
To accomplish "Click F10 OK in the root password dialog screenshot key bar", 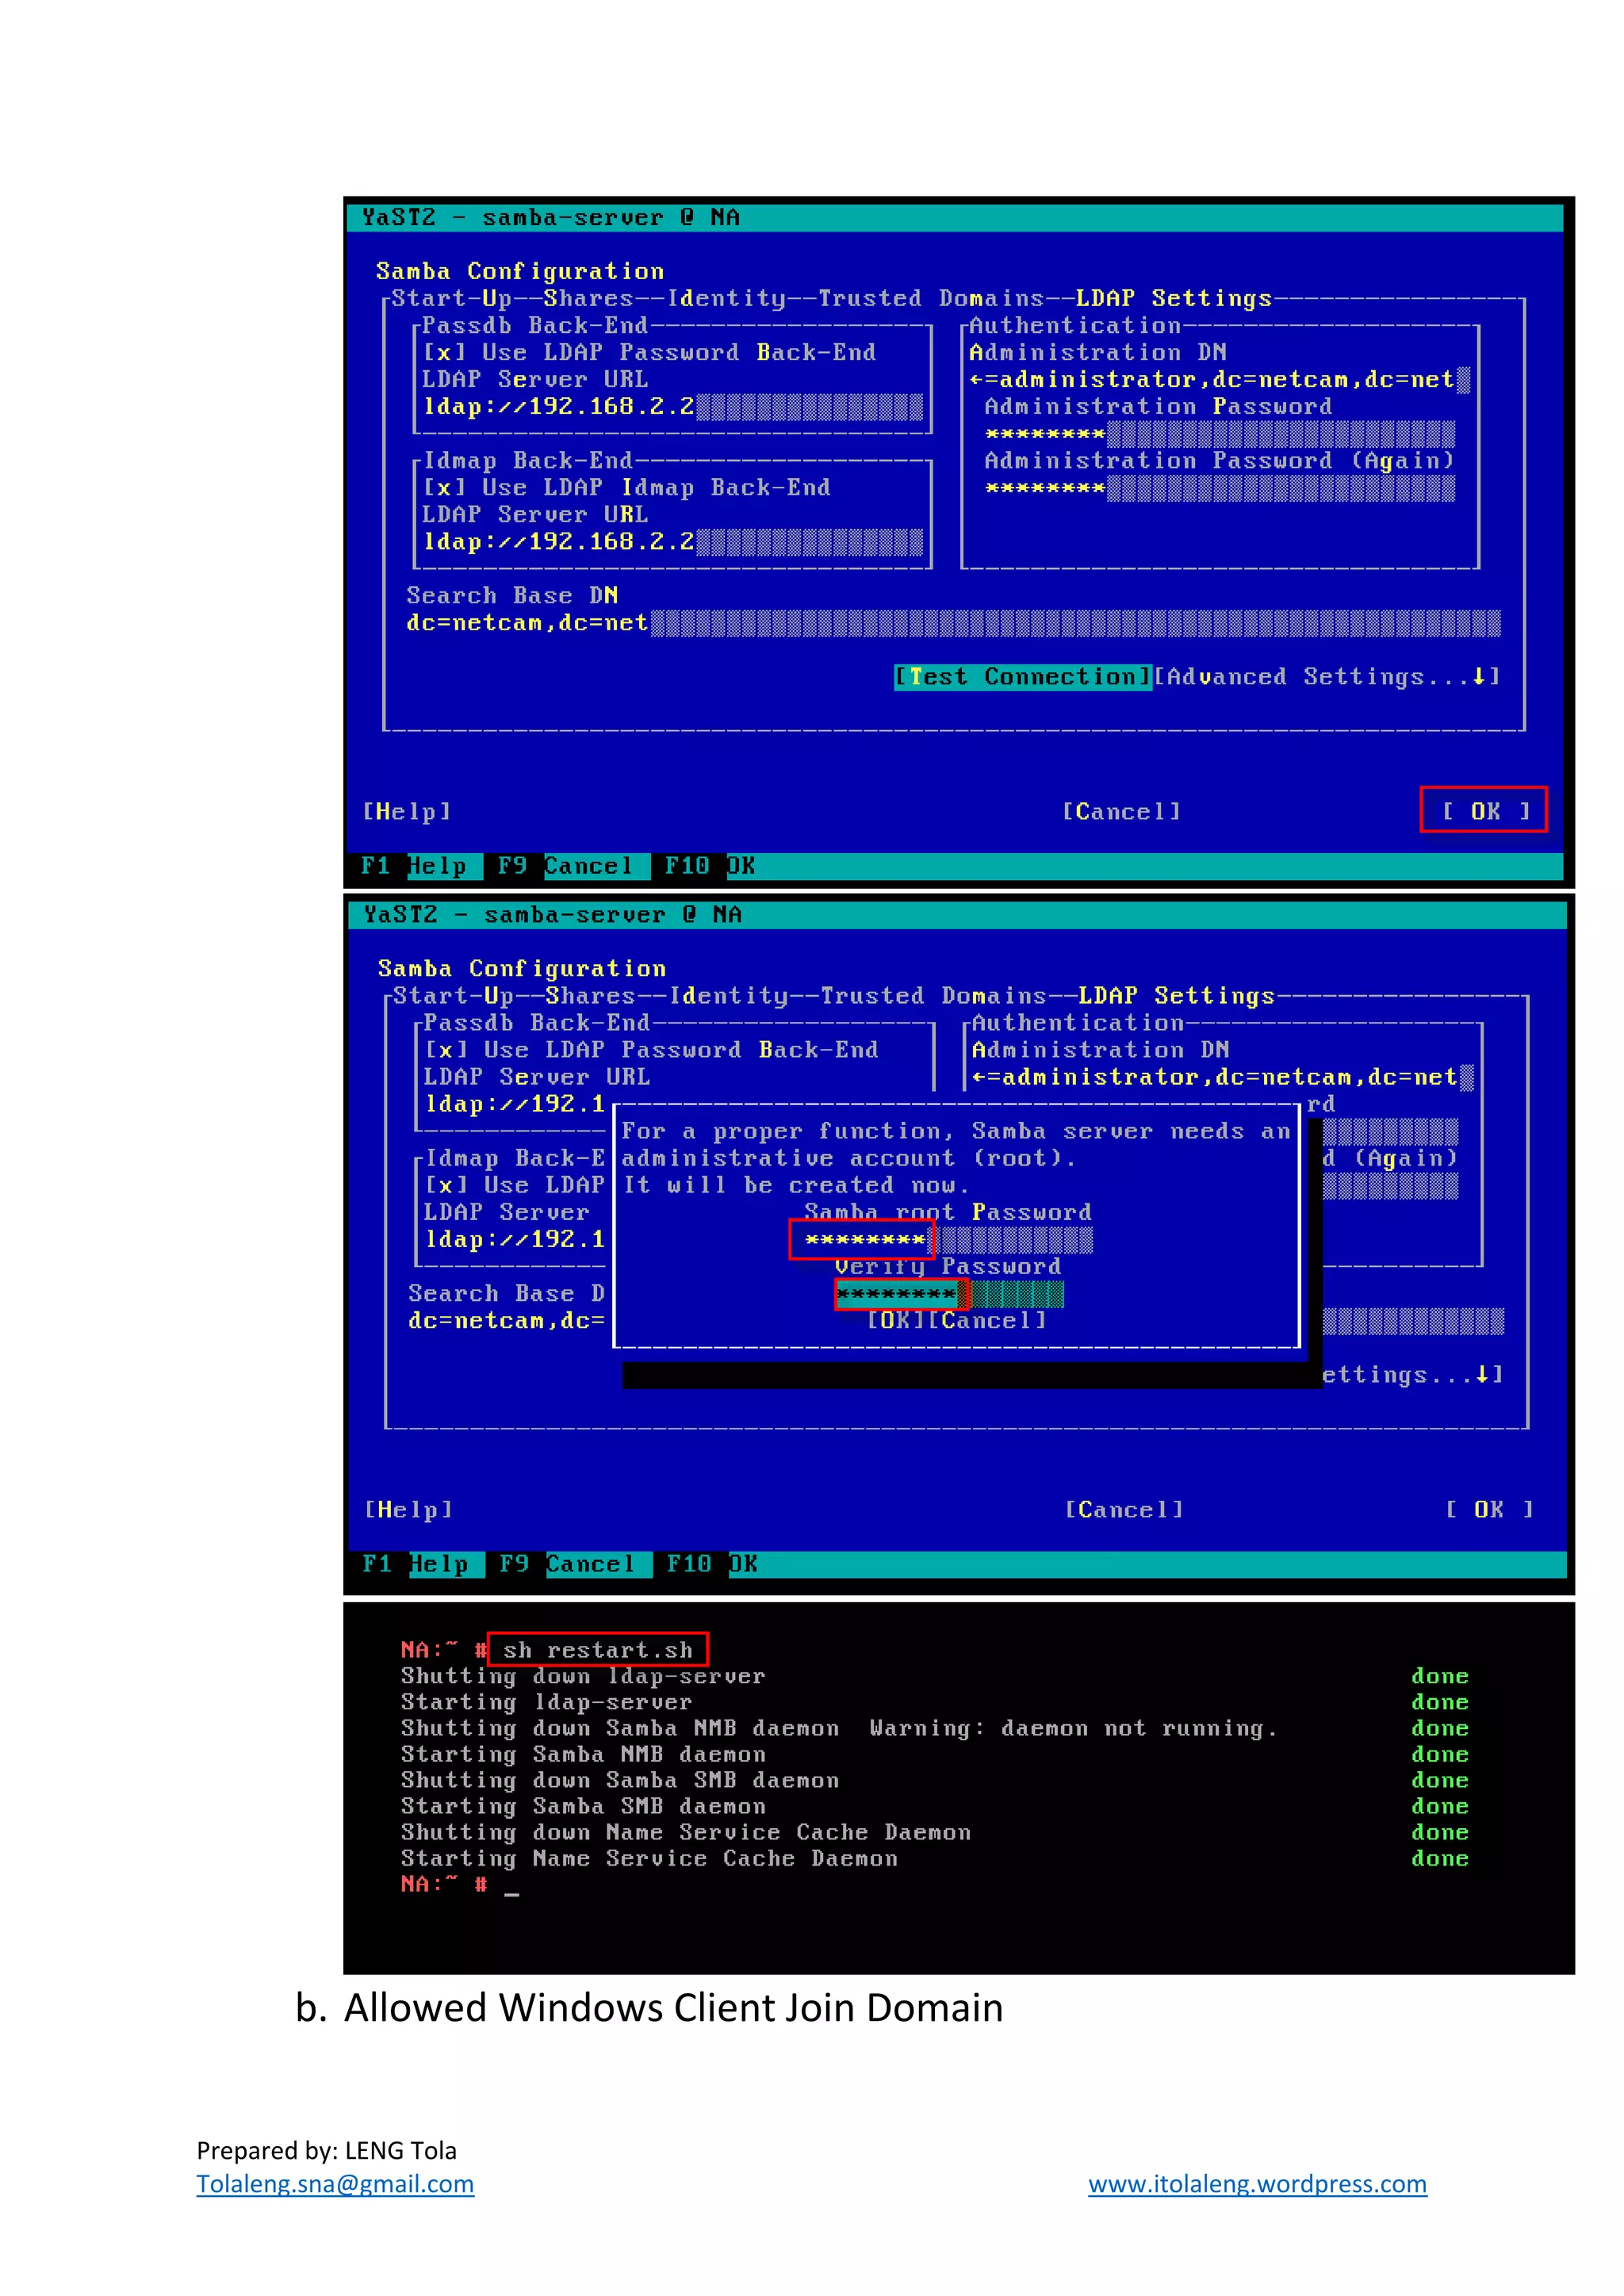I will (x=712, y=1564).
